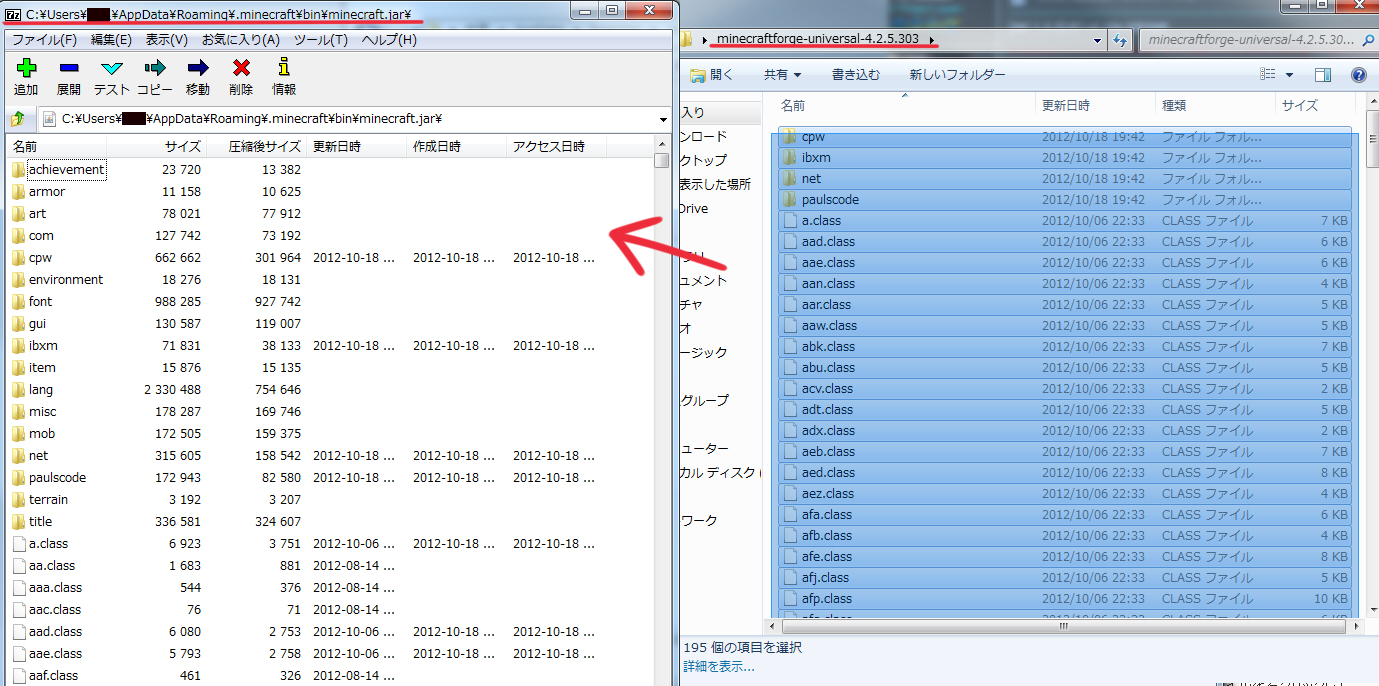Click minecraftforge-universal-4.2.5.303 breadcrumb in Explorer
Viewport: 1379px width, 686px height.
point(820,39)
